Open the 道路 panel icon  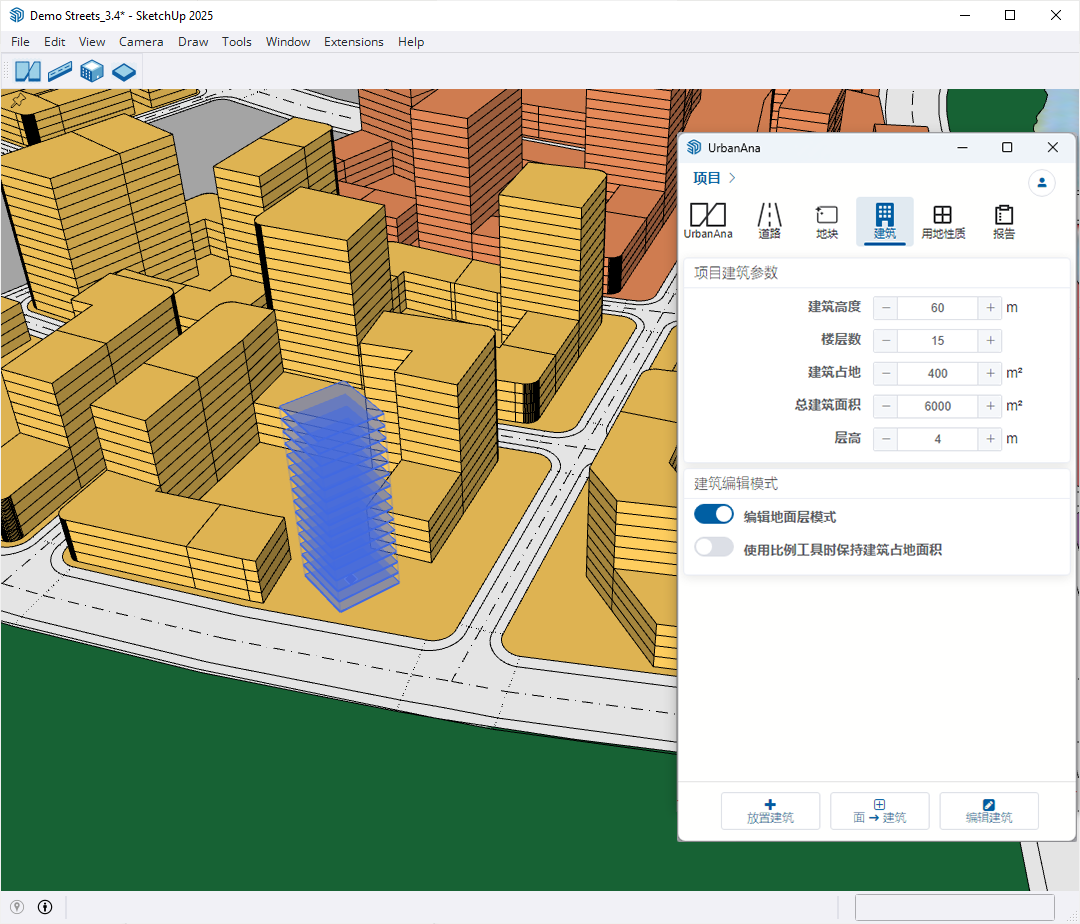769,221
